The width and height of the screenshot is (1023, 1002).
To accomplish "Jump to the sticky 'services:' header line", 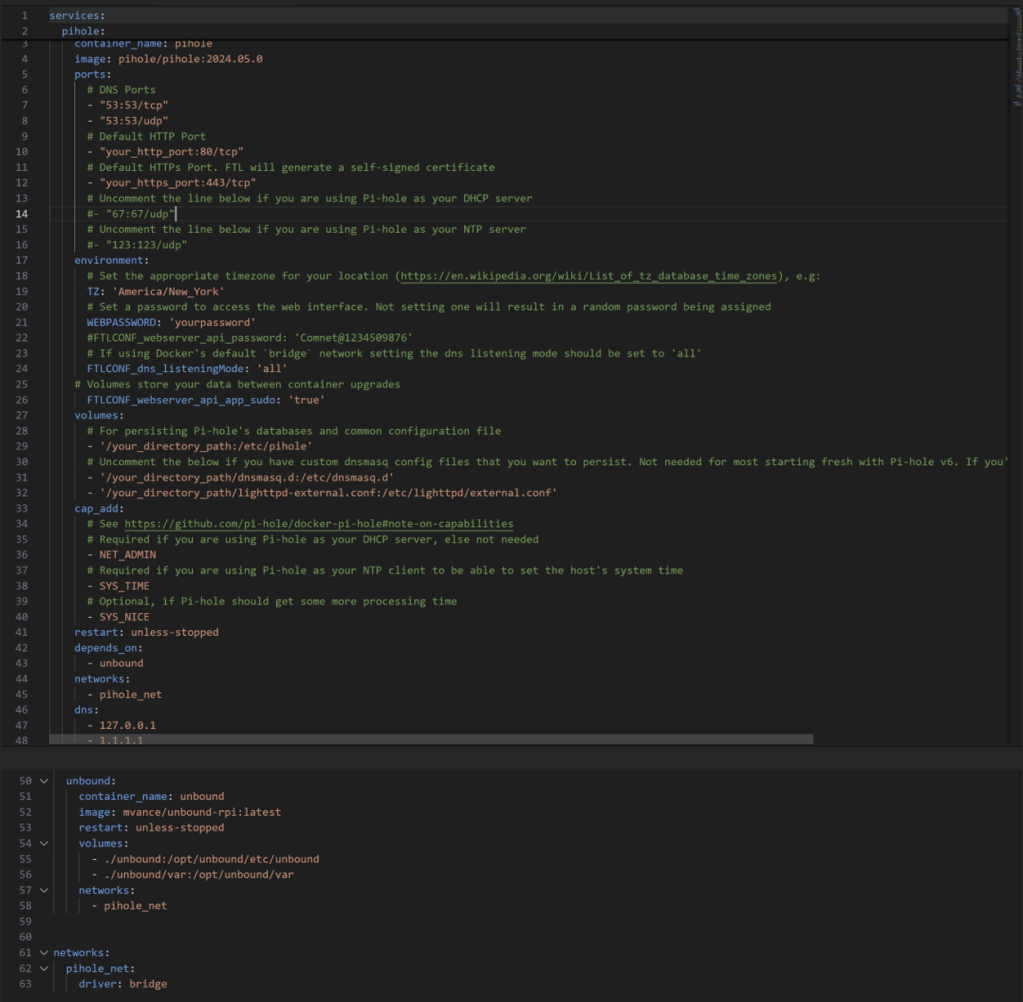I will 76,17.
